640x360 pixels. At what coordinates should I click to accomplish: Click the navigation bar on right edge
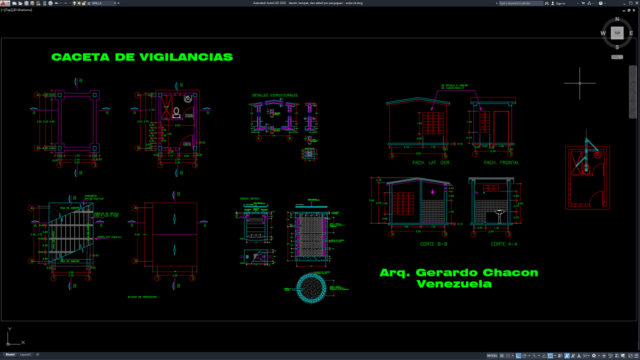[x=632, y=91]
